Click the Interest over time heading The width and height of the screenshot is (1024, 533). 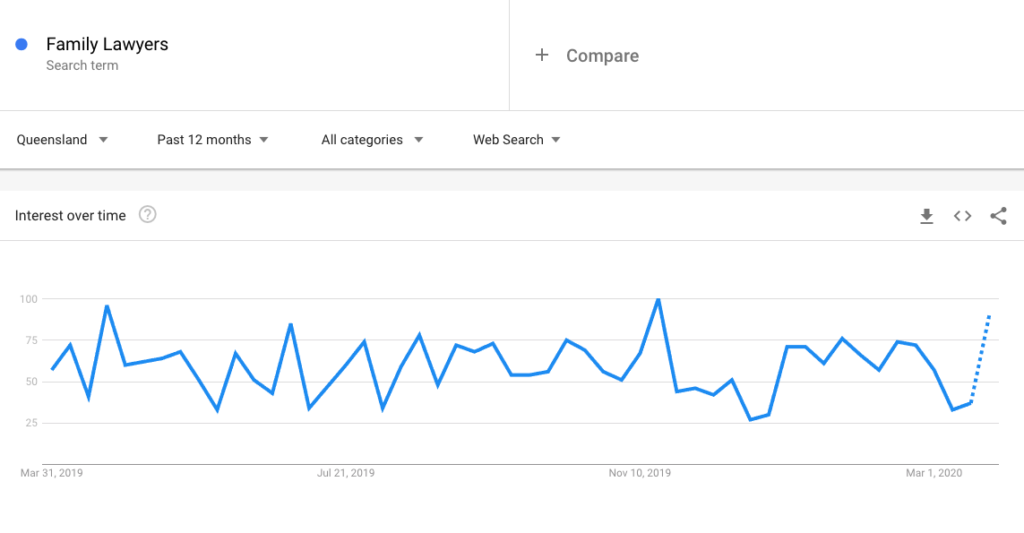70,216
